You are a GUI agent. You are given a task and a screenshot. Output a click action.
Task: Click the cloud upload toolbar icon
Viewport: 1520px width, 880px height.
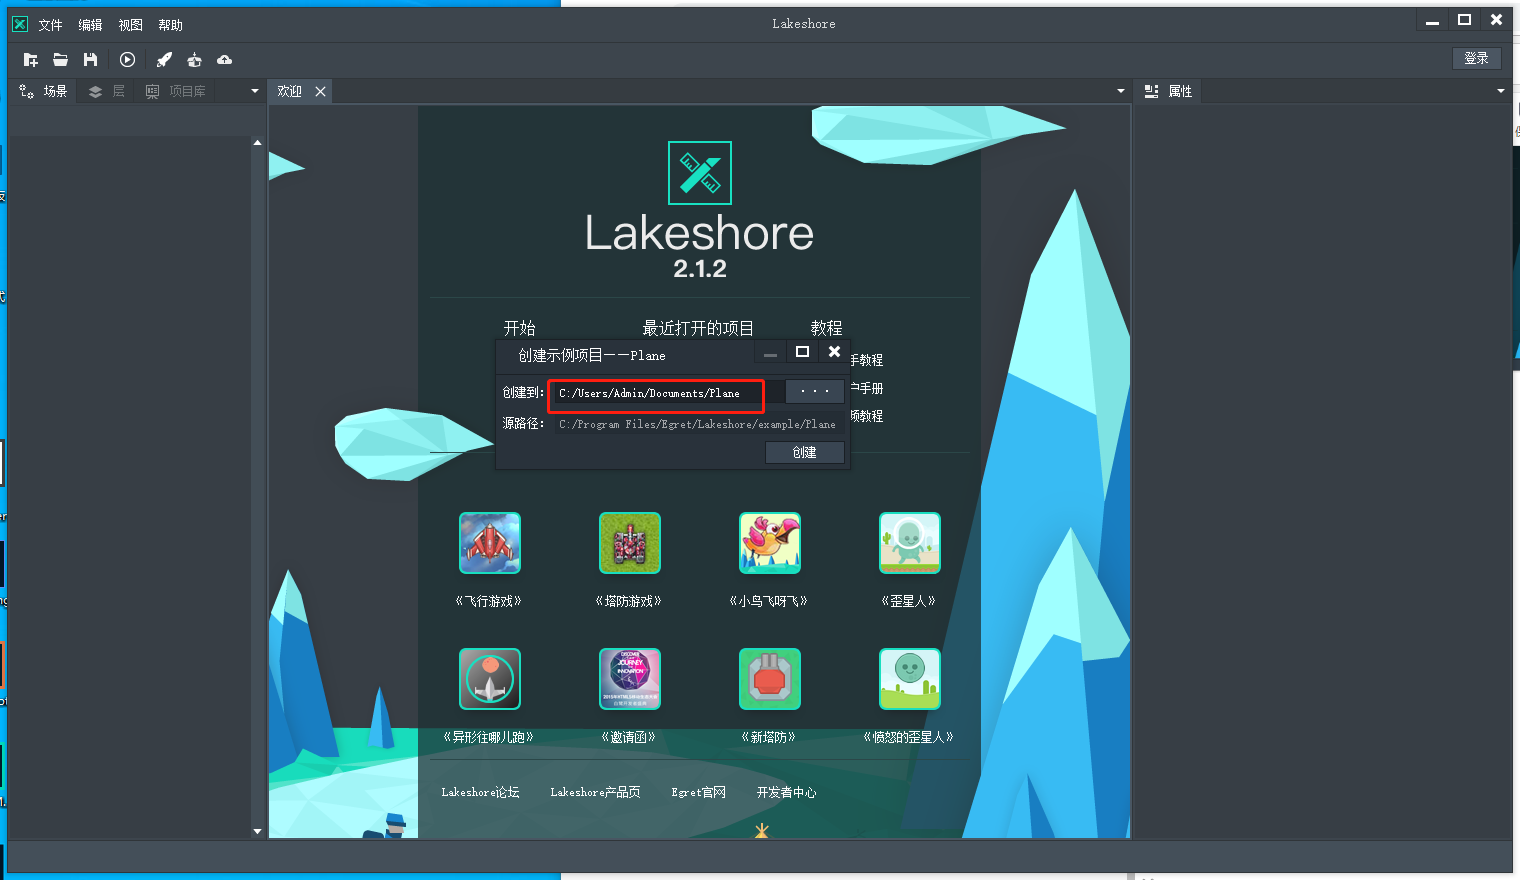(225, 60)
